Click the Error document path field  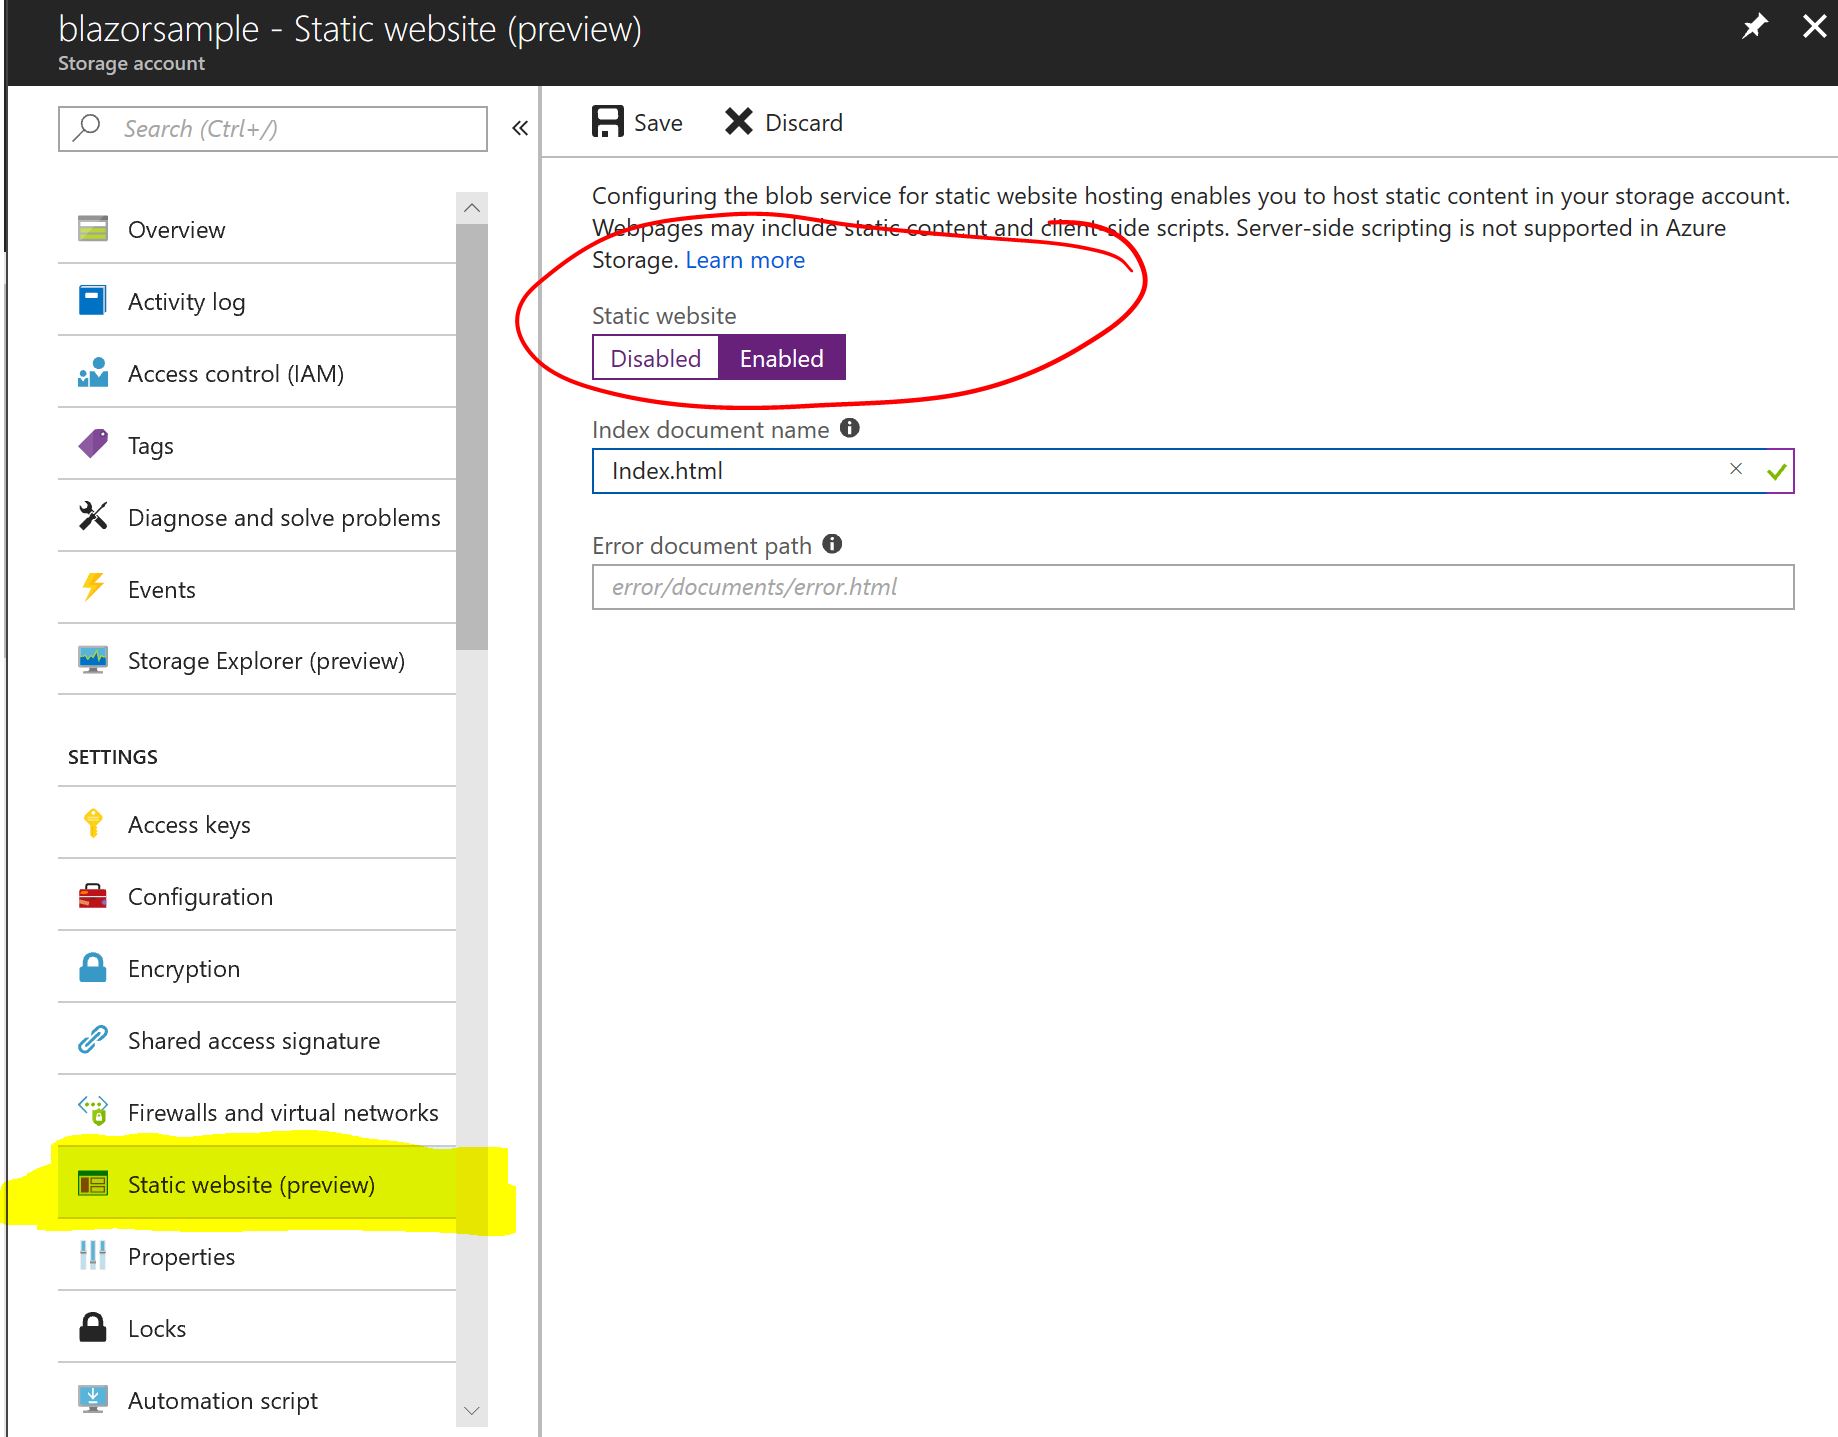tap(1193, 587)
